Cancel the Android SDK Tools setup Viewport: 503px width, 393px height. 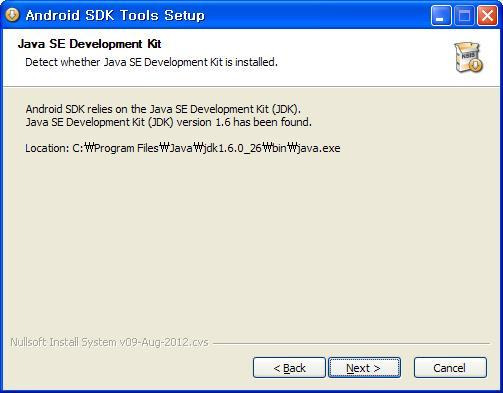pyautogui.click(x=450, y=368)
